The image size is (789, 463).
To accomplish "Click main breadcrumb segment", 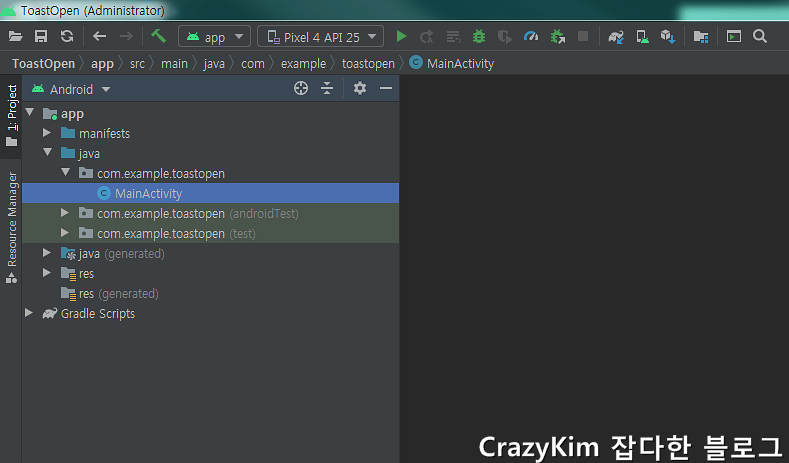I will coord(174,63).
